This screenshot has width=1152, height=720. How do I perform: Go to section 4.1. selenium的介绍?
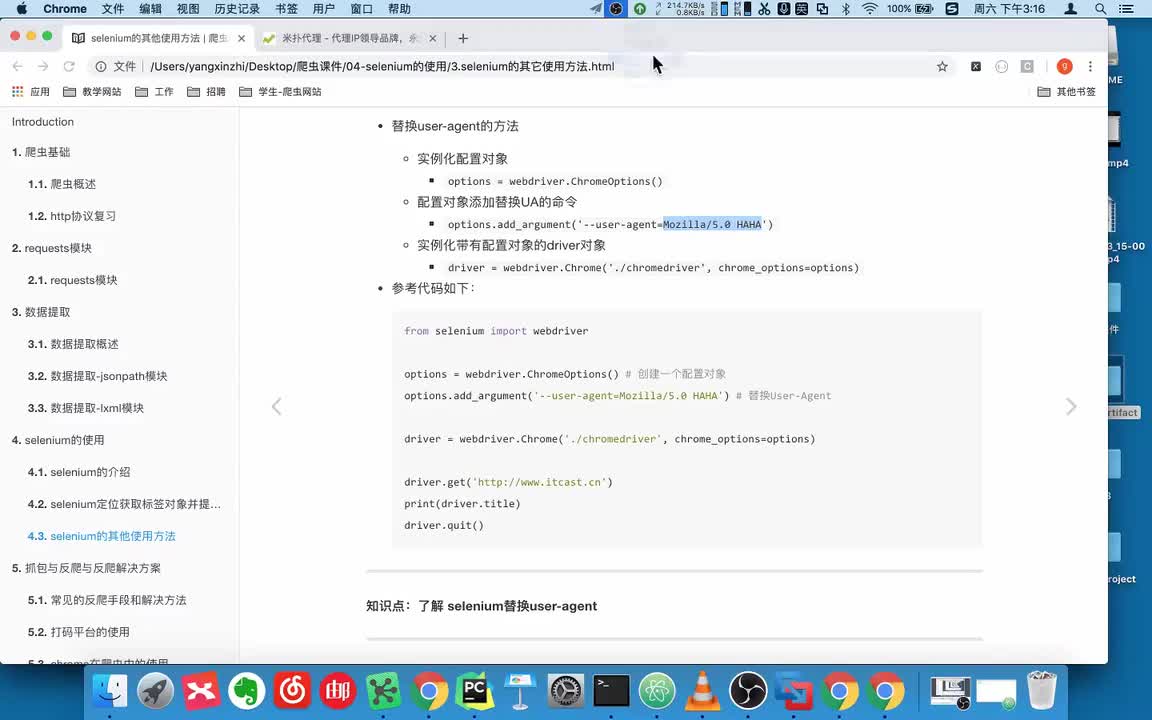[x=79, y=472]
